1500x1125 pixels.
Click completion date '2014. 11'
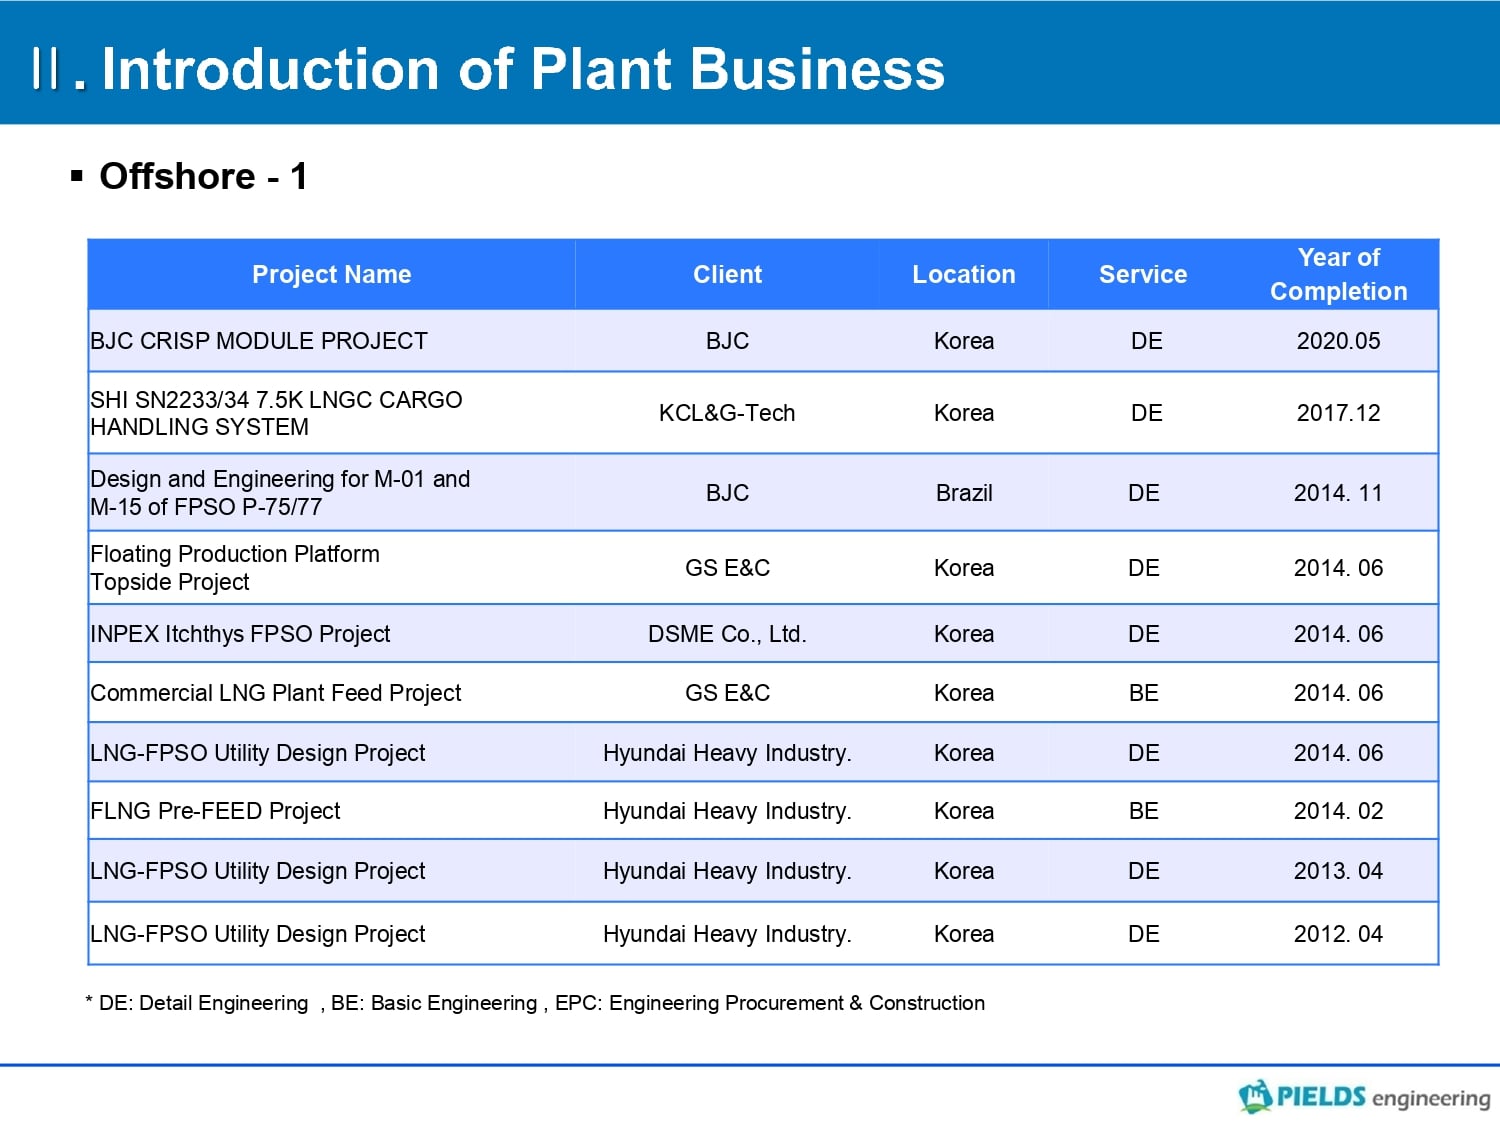(1338, 493)
